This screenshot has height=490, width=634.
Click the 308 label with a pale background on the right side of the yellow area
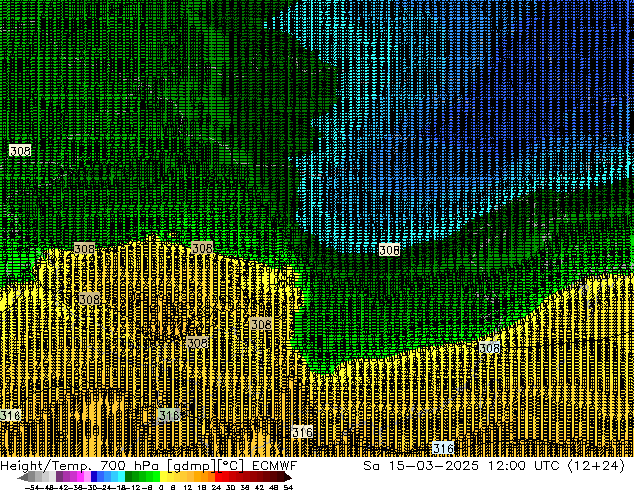click(489, 348)
